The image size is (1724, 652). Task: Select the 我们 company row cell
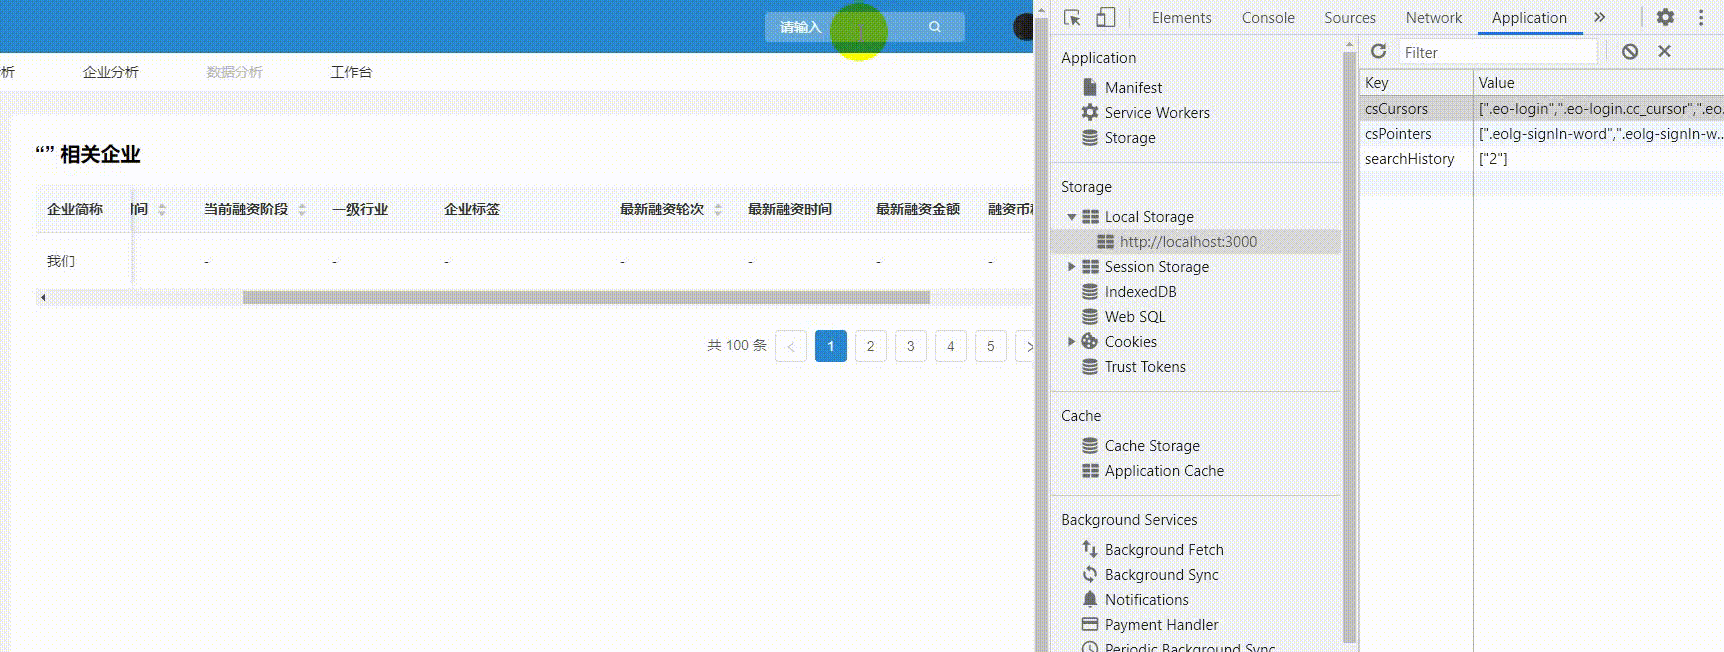[x=61, y=261]
